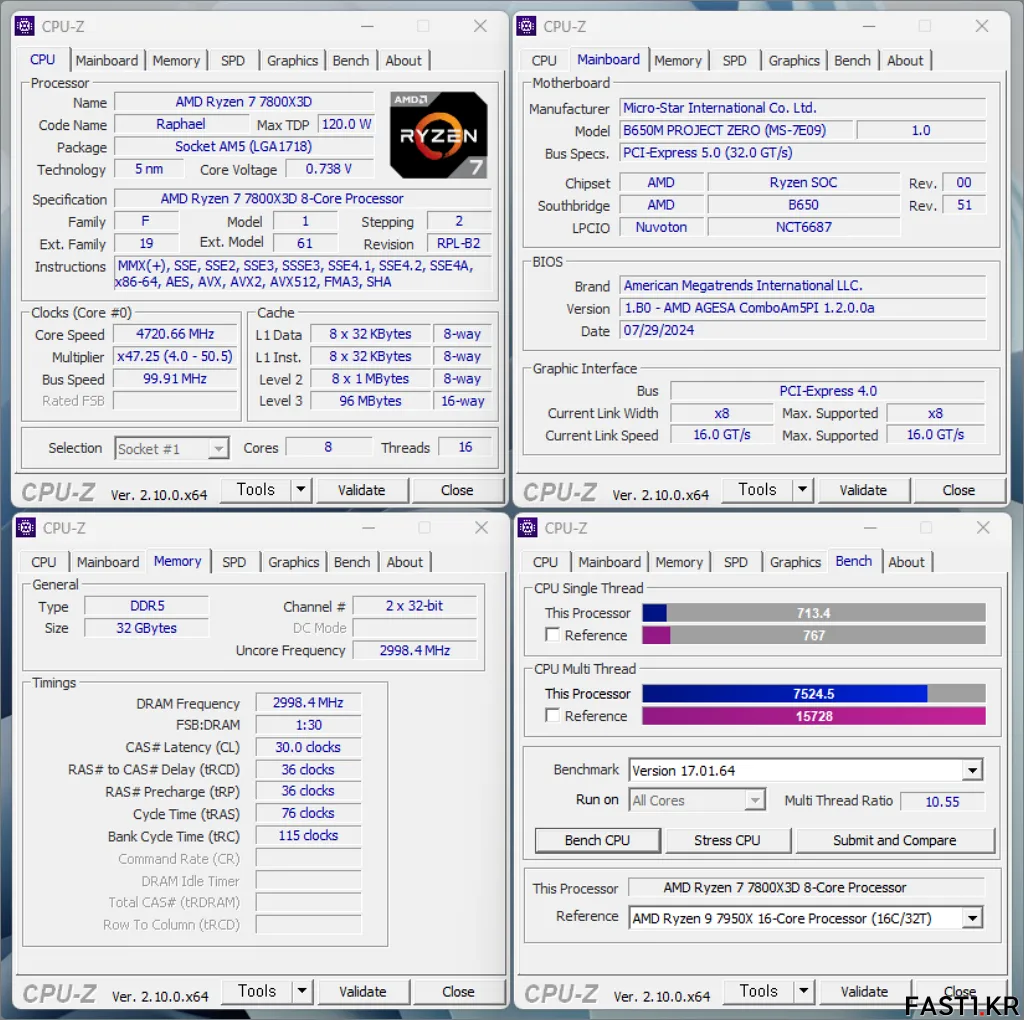Click the Core Speed value 4720.66 MHz
Screen dimensions: 1024x1020
(x=175, y=334)
